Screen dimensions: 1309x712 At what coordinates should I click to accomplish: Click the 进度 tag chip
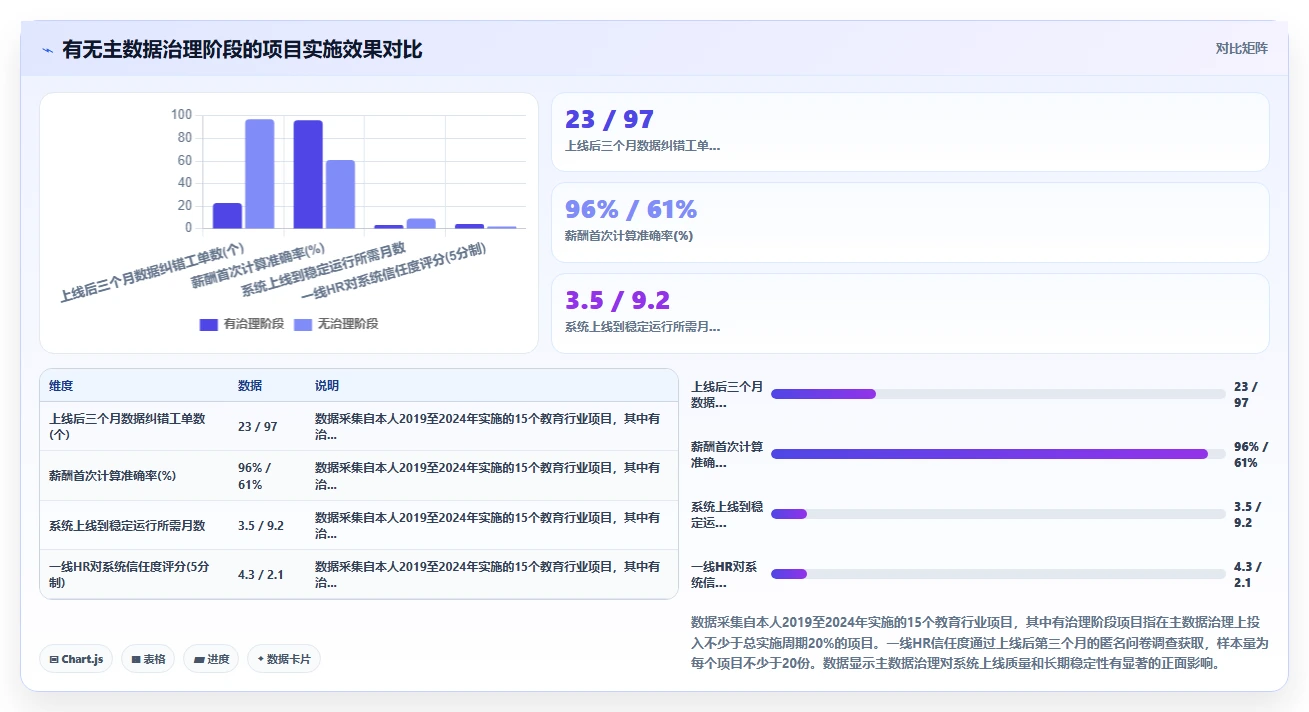pos(211,659)
